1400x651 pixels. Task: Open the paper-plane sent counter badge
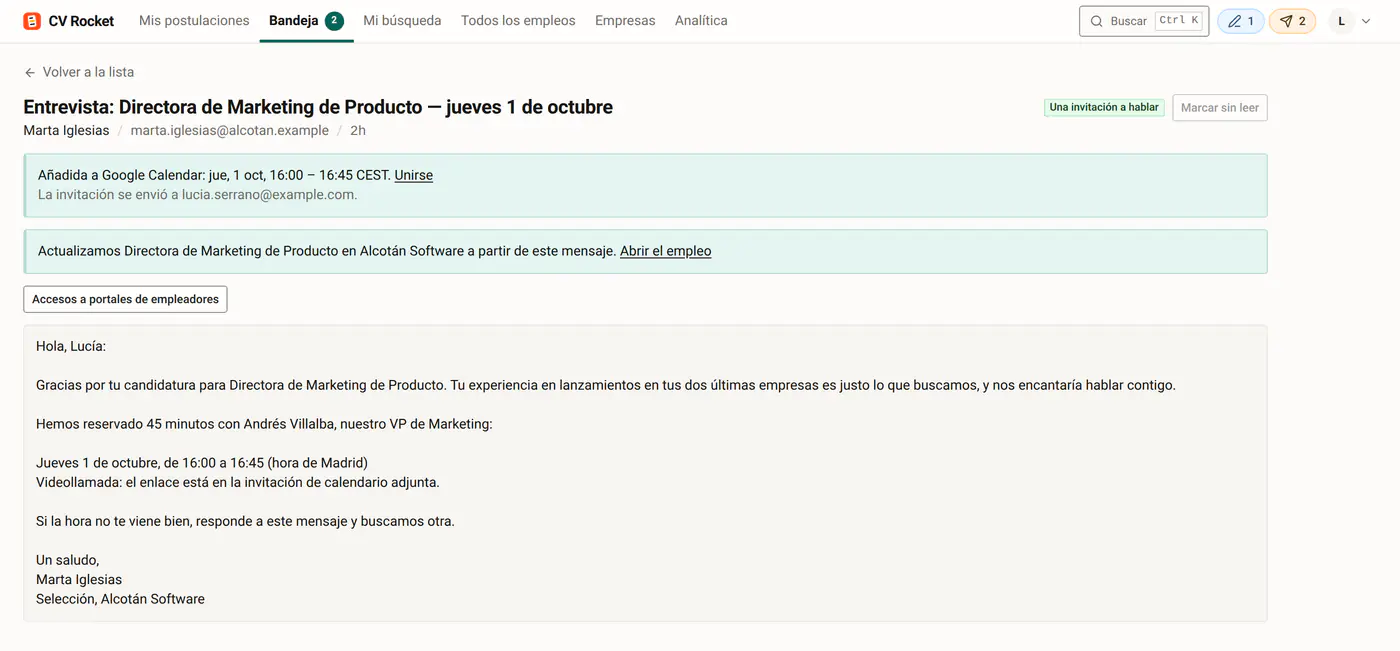pyautogui.click(x=1293, y=21)
